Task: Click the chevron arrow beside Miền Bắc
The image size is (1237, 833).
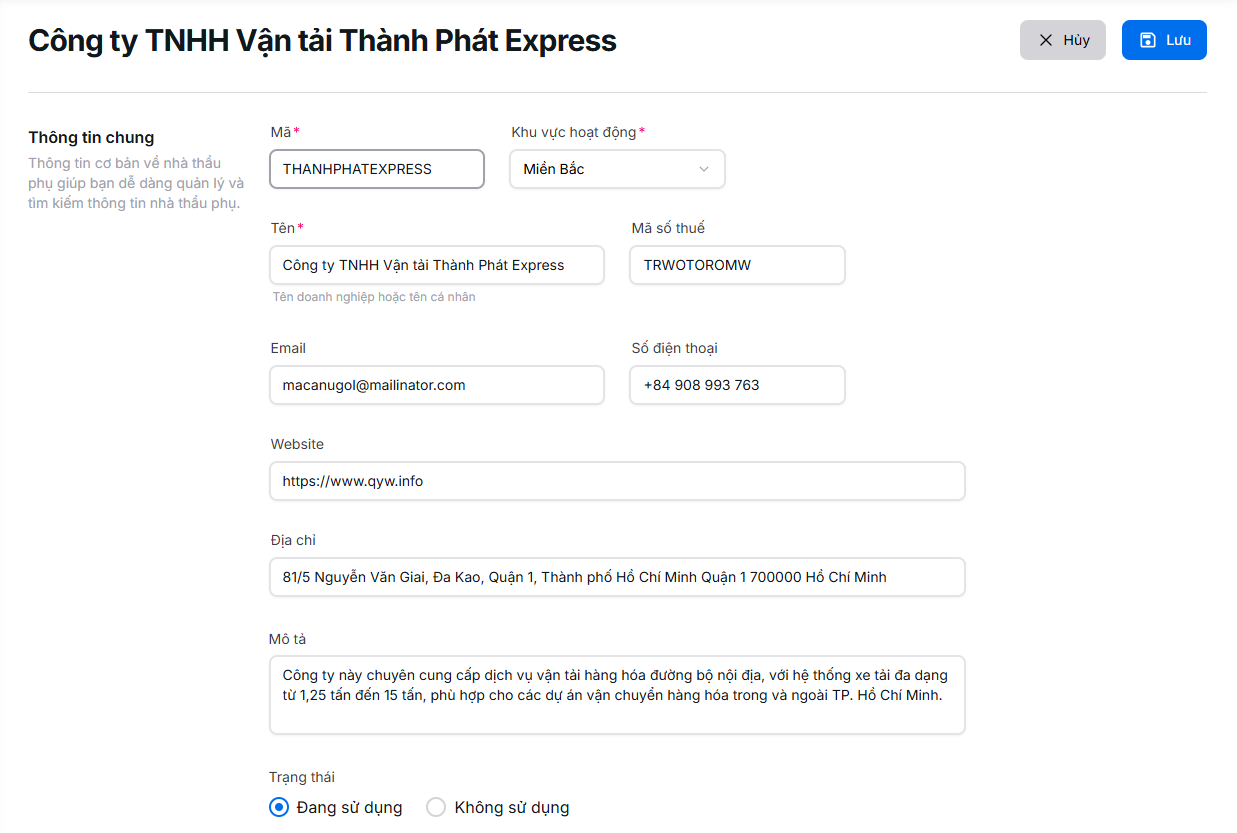Action: click(704, 169)
